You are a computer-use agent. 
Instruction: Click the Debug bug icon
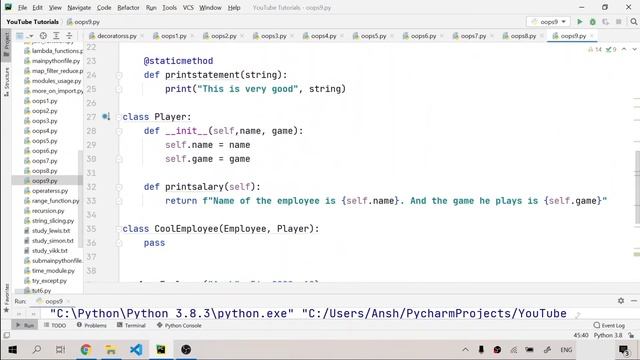pyautogui.click(x=593, y=22)
